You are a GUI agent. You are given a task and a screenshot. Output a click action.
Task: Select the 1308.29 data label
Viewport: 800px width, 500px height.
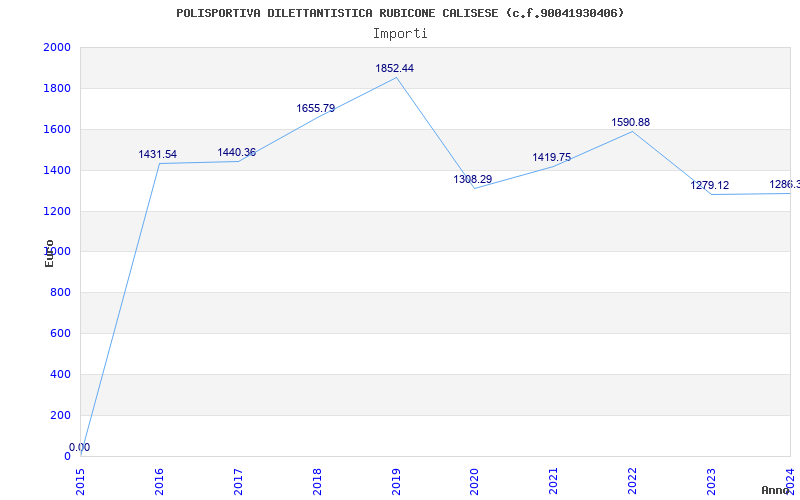point(472,180)
